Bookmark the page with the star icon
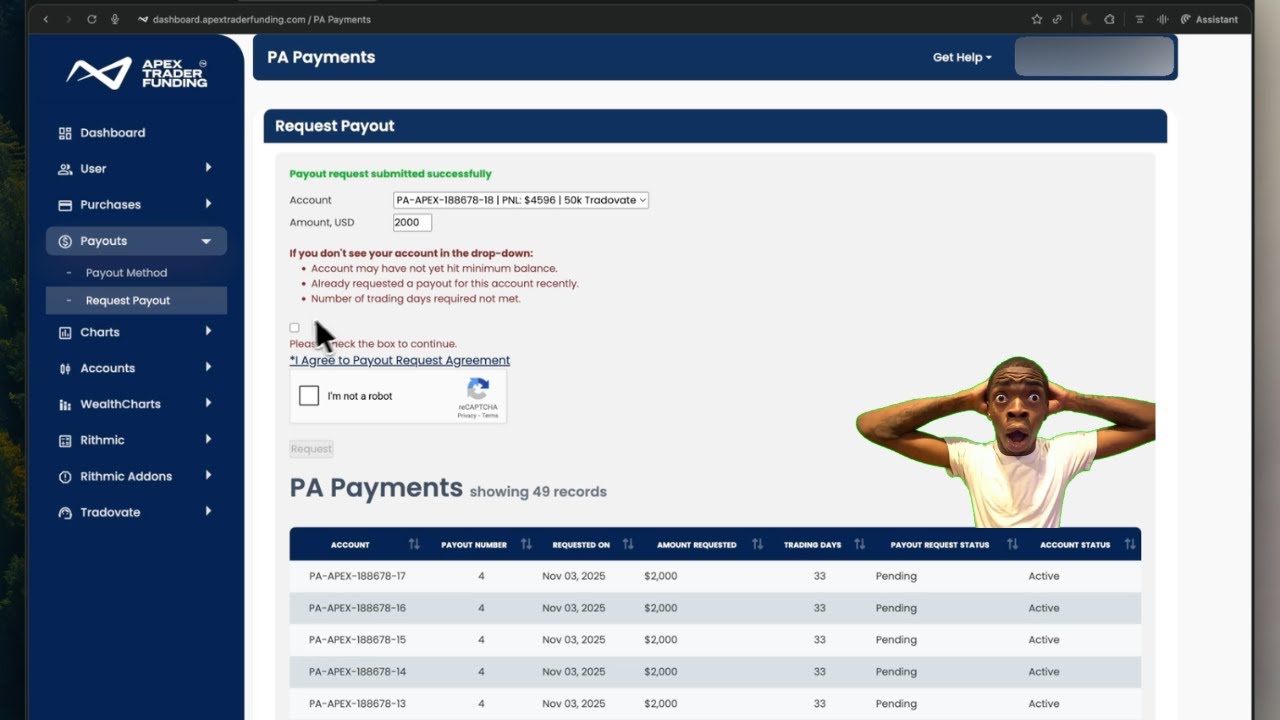 click(x=1036, y=19)
